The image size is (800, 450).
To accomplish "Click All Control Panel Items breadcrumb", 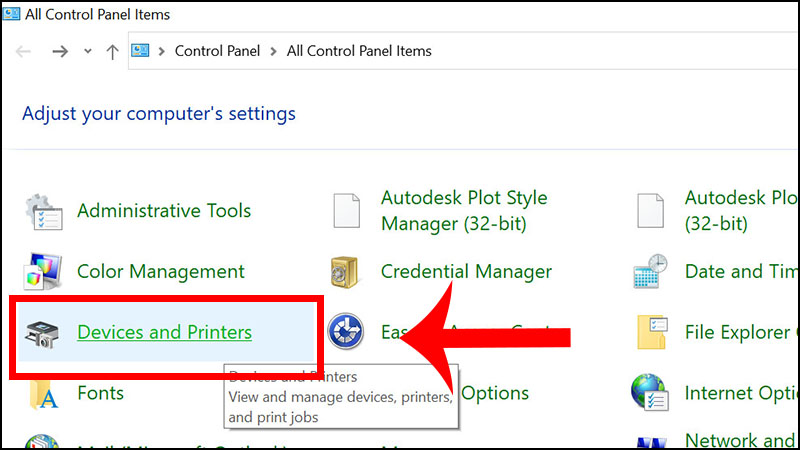I will coord(359,51).
